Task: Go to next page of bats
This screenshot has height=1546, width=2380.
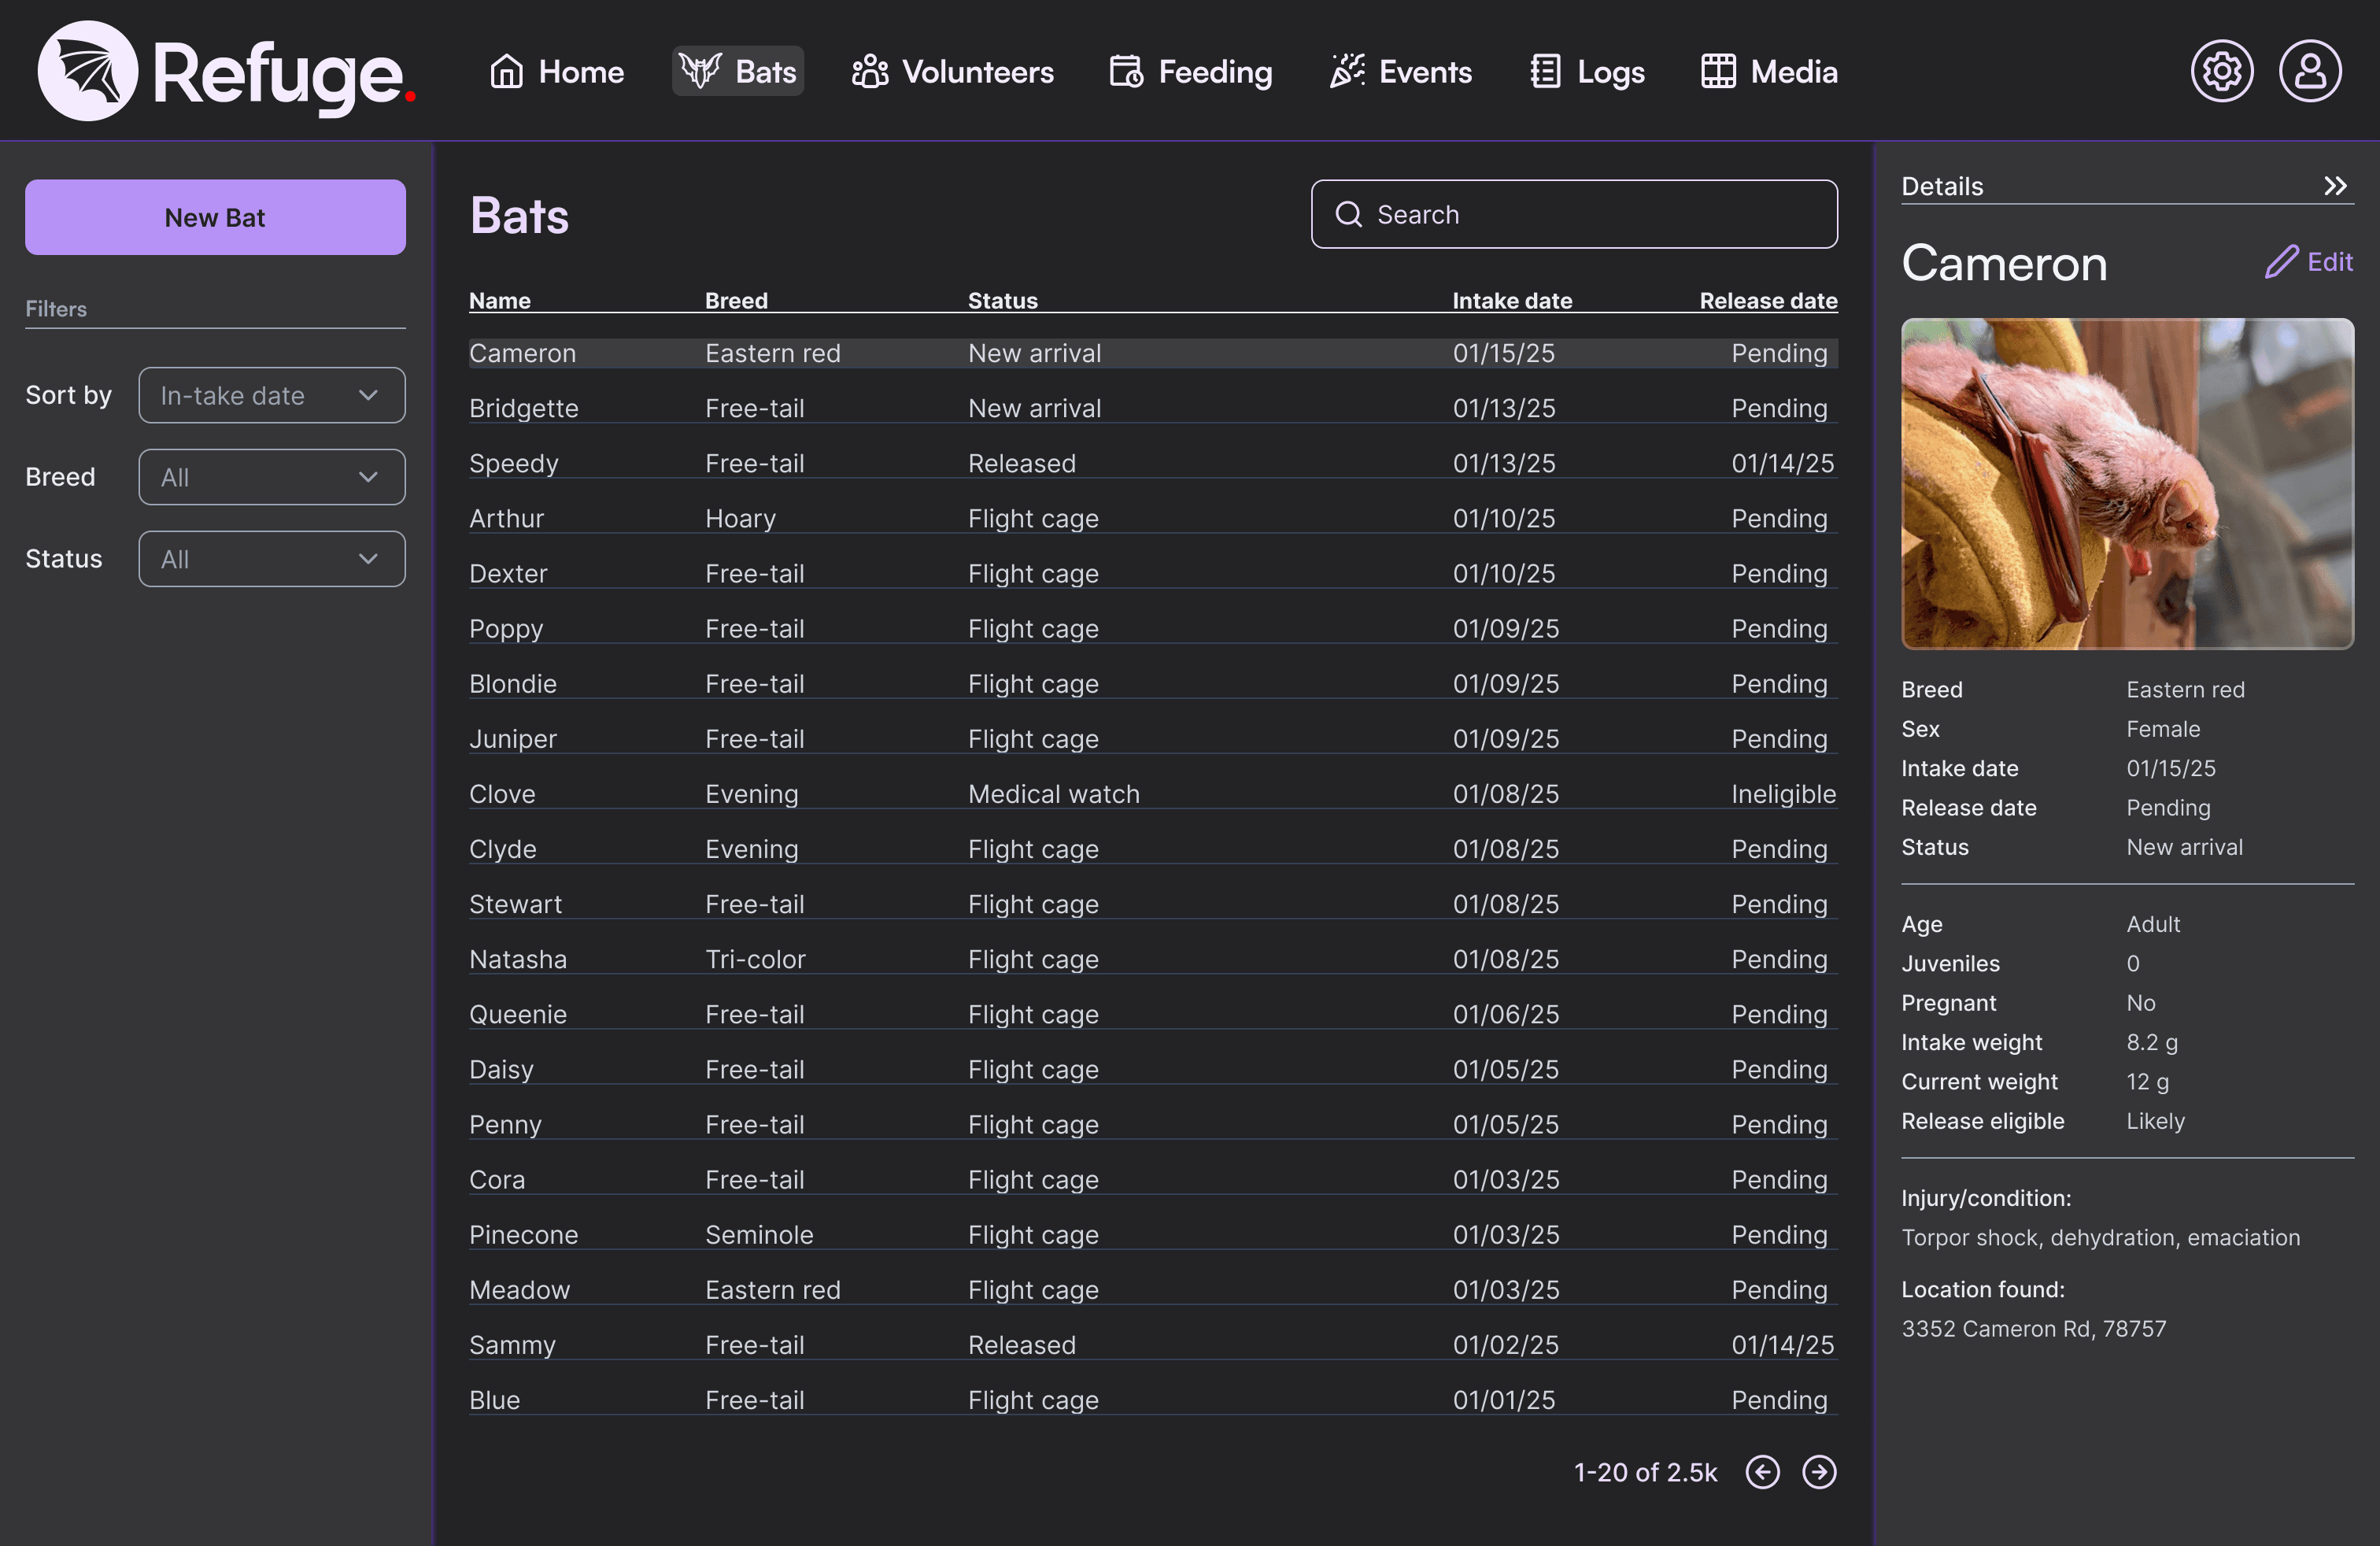Action: 1819,1472
